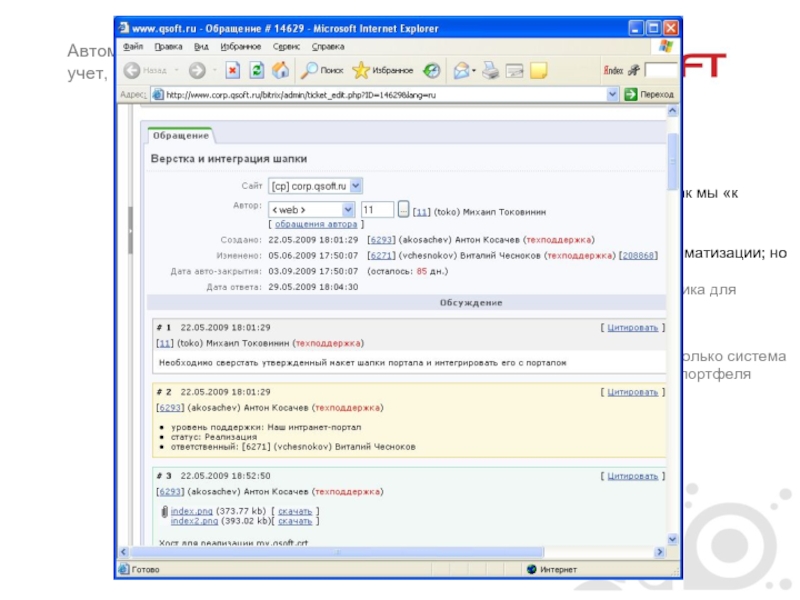Image resolution: width=800 pixels, height=600 pixels.
Task: Open the Mail button dropdown arrow
Action: (474, 70)
